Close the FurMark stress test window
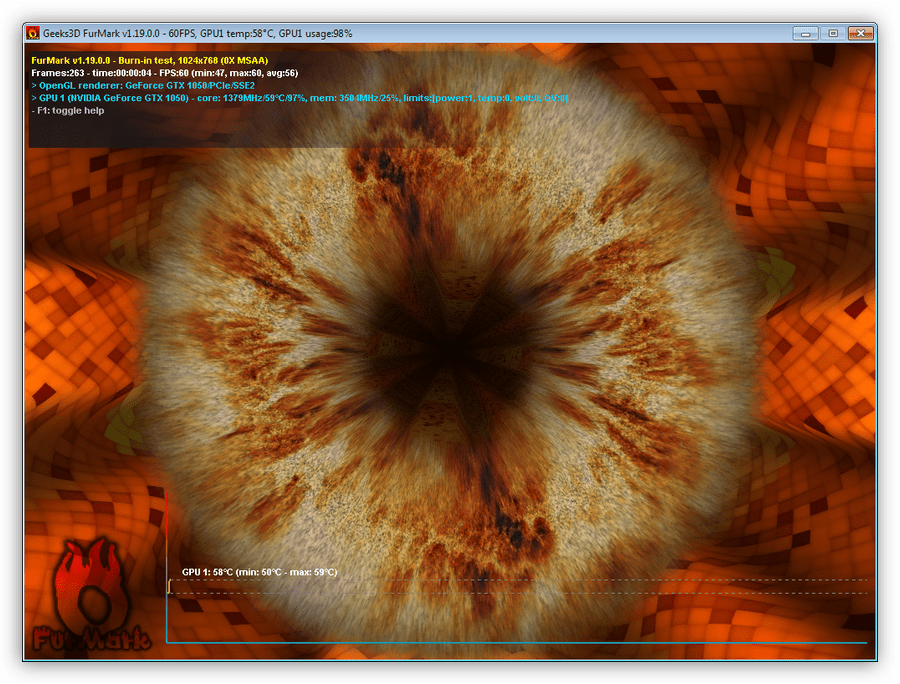The image size is (900, 684). pos(859,33)
